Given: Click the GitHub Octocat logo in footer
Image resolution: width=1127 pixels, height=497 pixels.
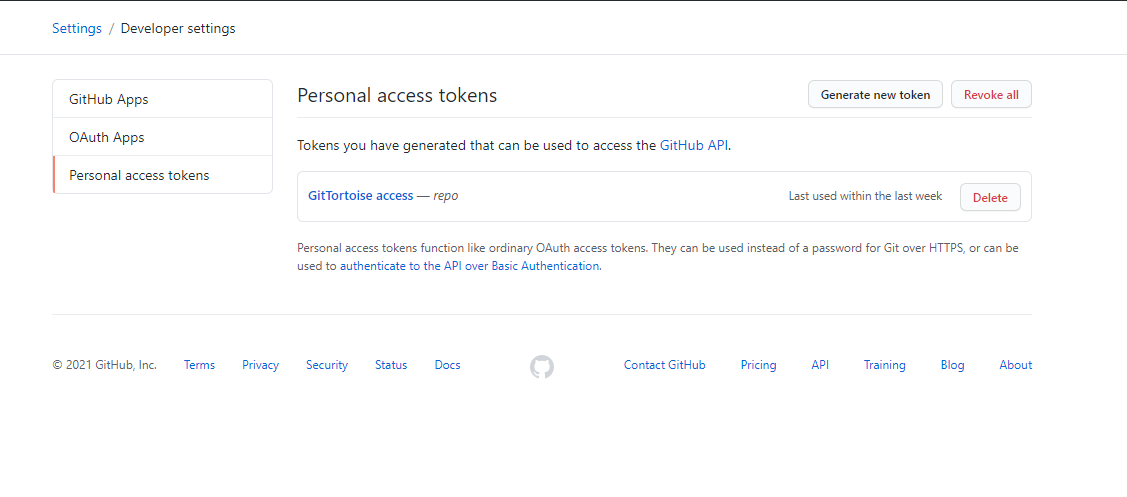Looking at the screenshot, I should pyautogui.click(x=542, y=367).
